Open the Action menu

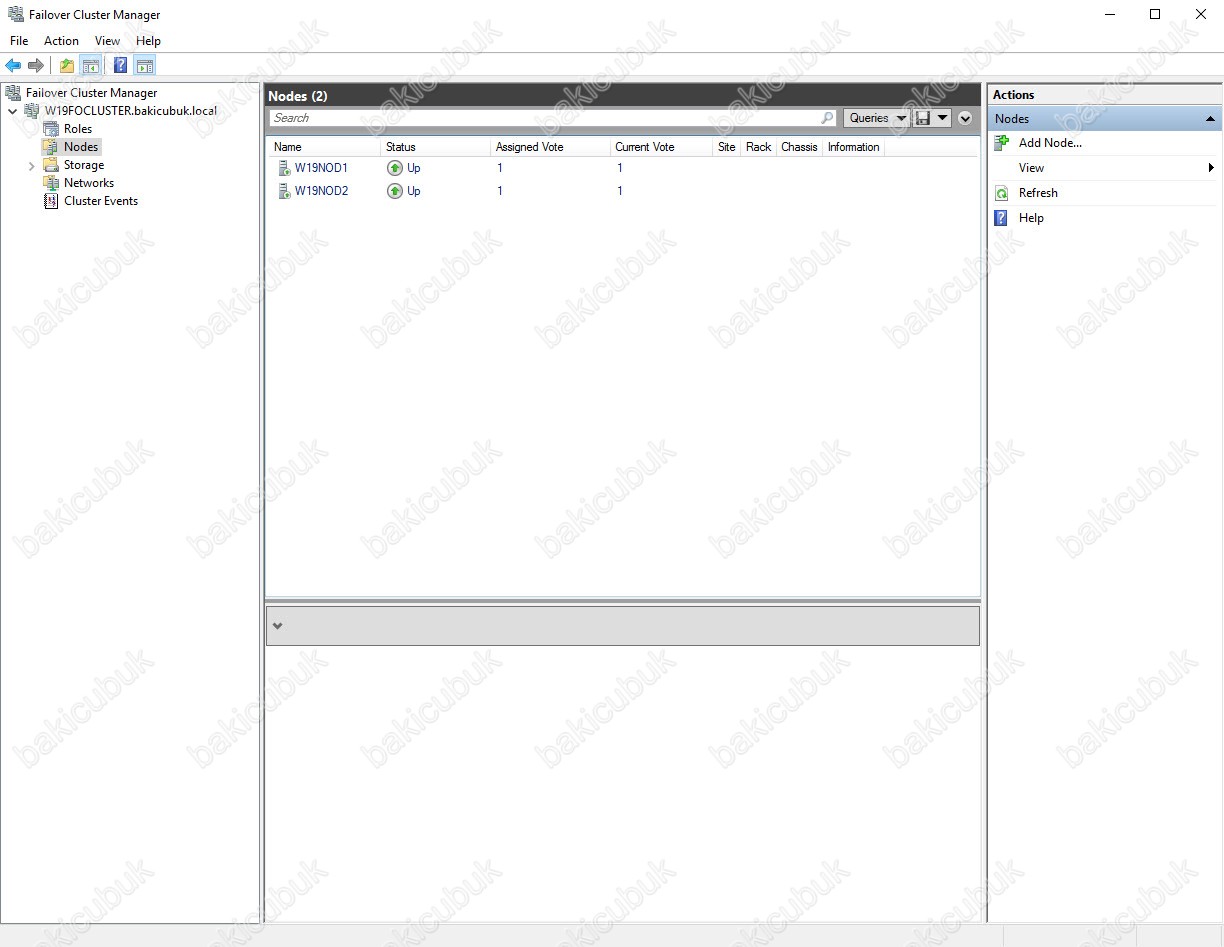coord(61,41)
